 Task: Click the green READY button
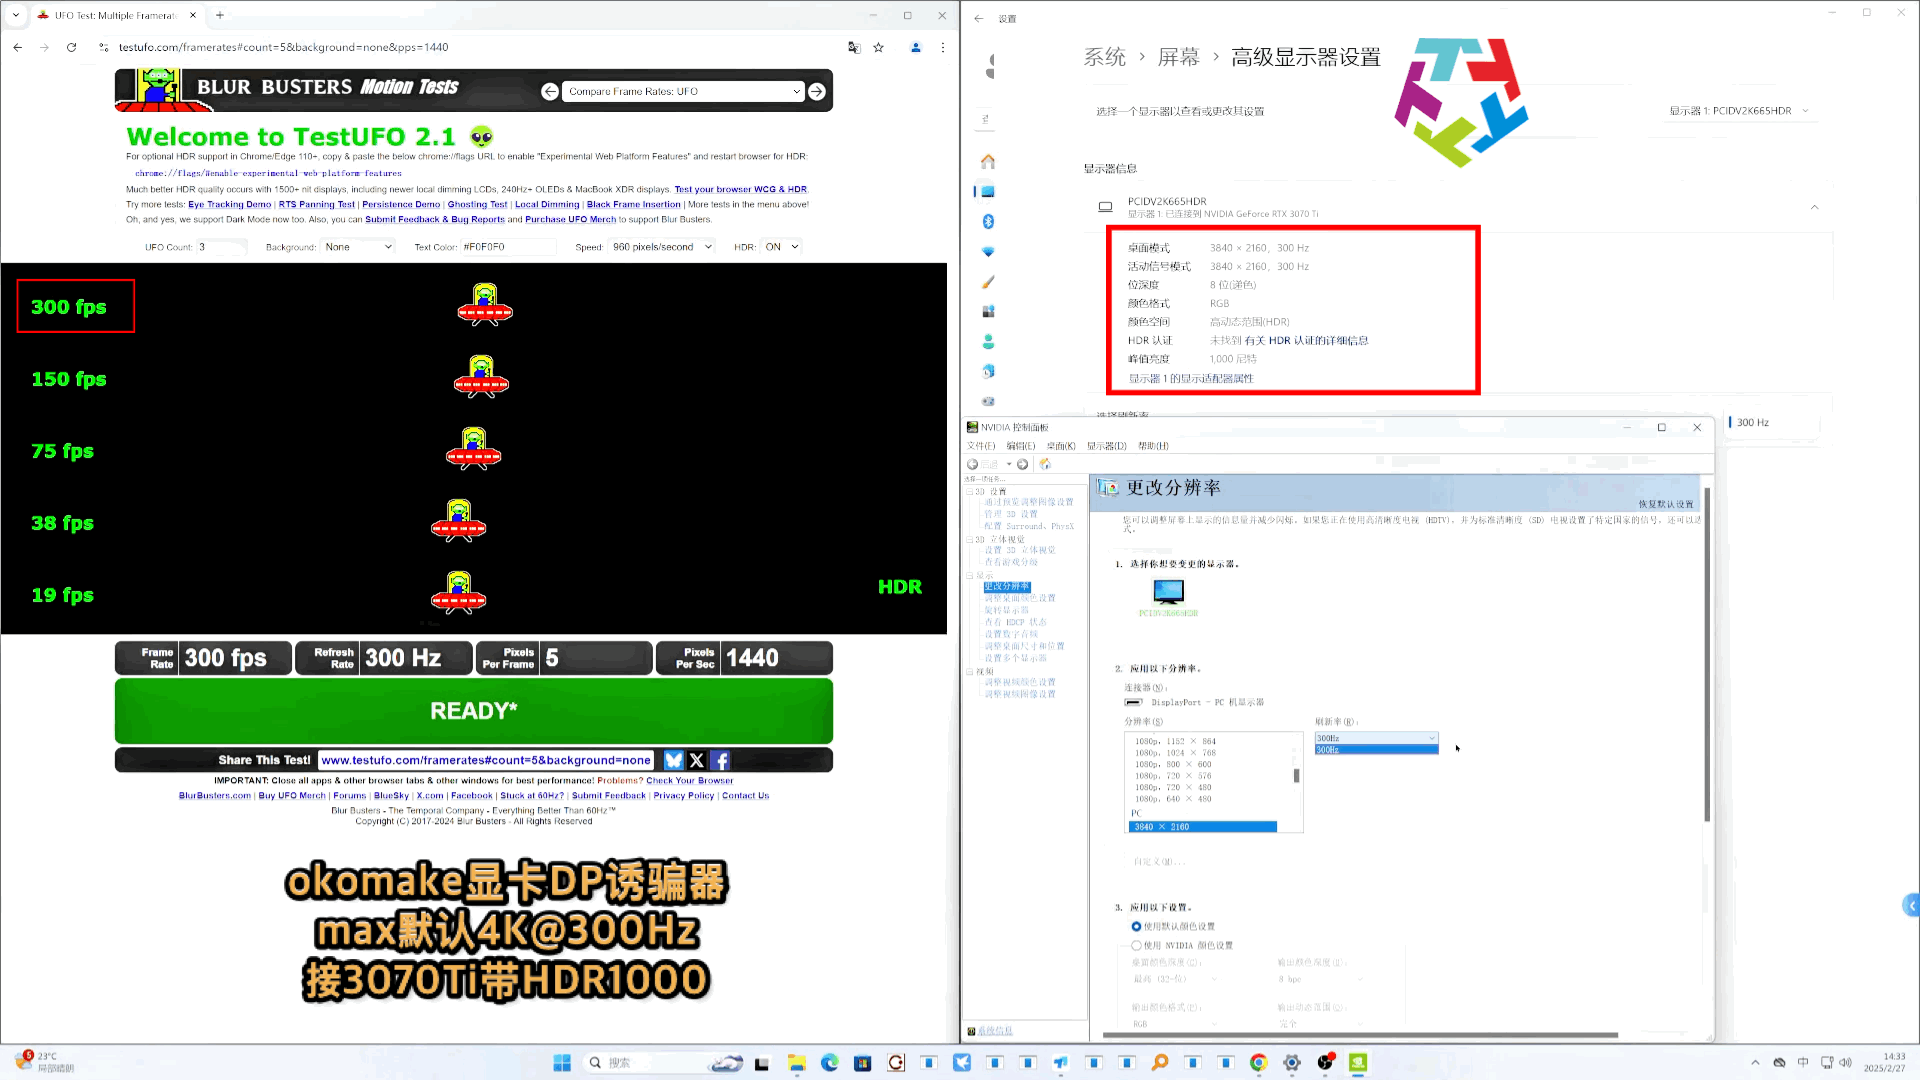coord(474,711)
